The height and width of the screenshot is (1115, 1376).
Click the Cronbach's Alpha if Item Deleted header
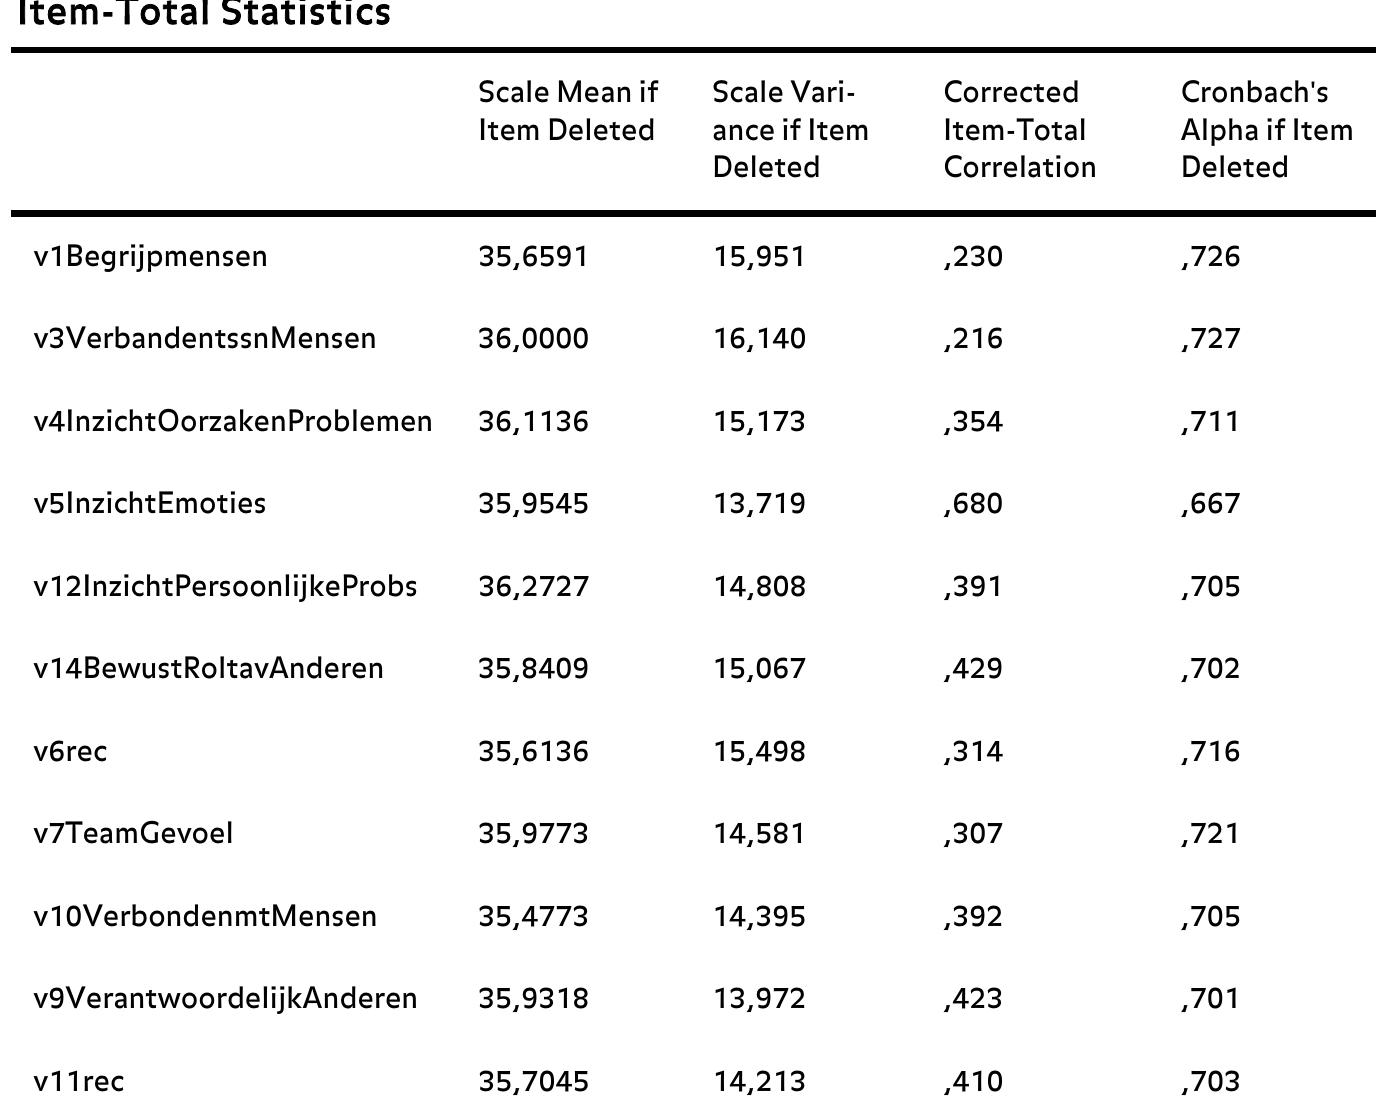[x=1266, y=129]
